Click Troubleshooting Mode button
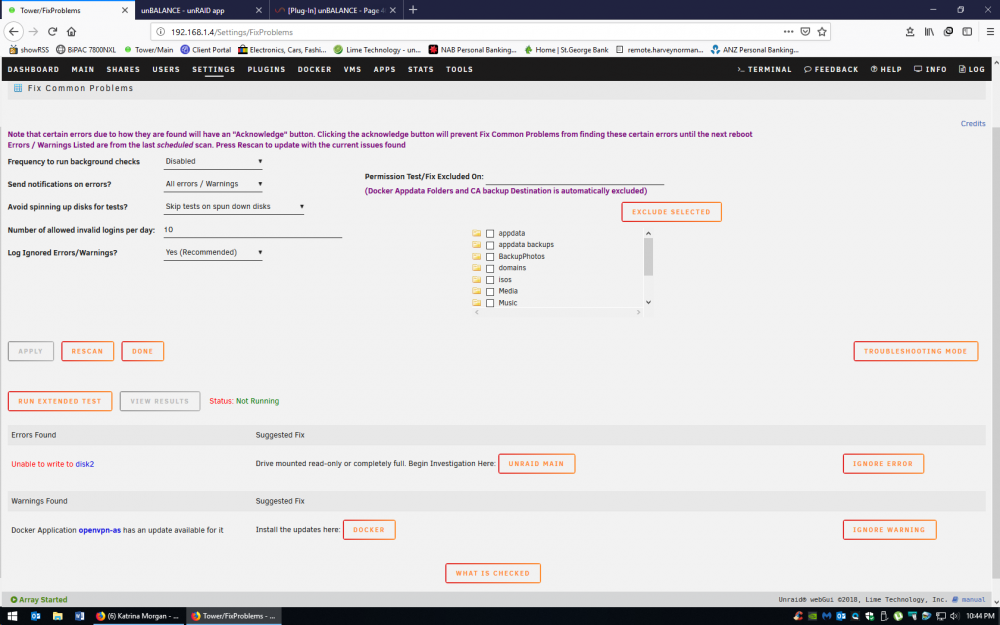This screenshot has height=625, width=1000. pyautogui.click(x=916, y=351)
